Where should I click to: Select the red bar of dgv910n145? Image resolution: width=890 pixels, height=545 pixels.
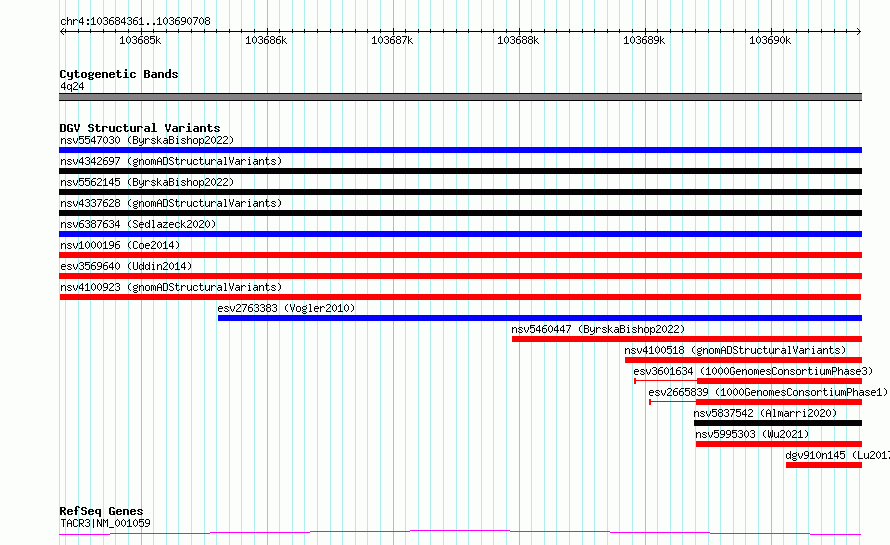(824, 465)
